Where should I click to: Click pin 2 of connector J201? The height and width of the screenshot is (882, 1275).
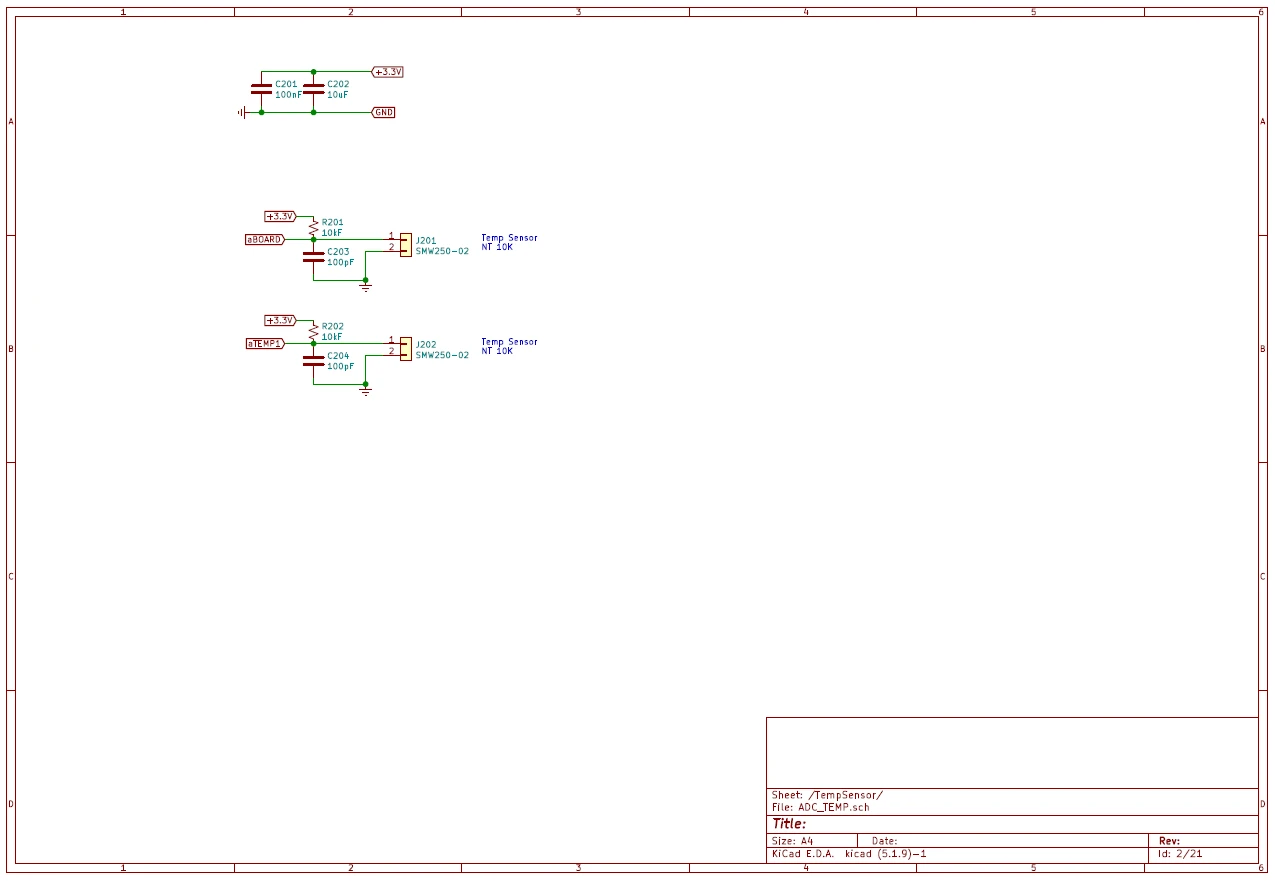coord(392,246)
